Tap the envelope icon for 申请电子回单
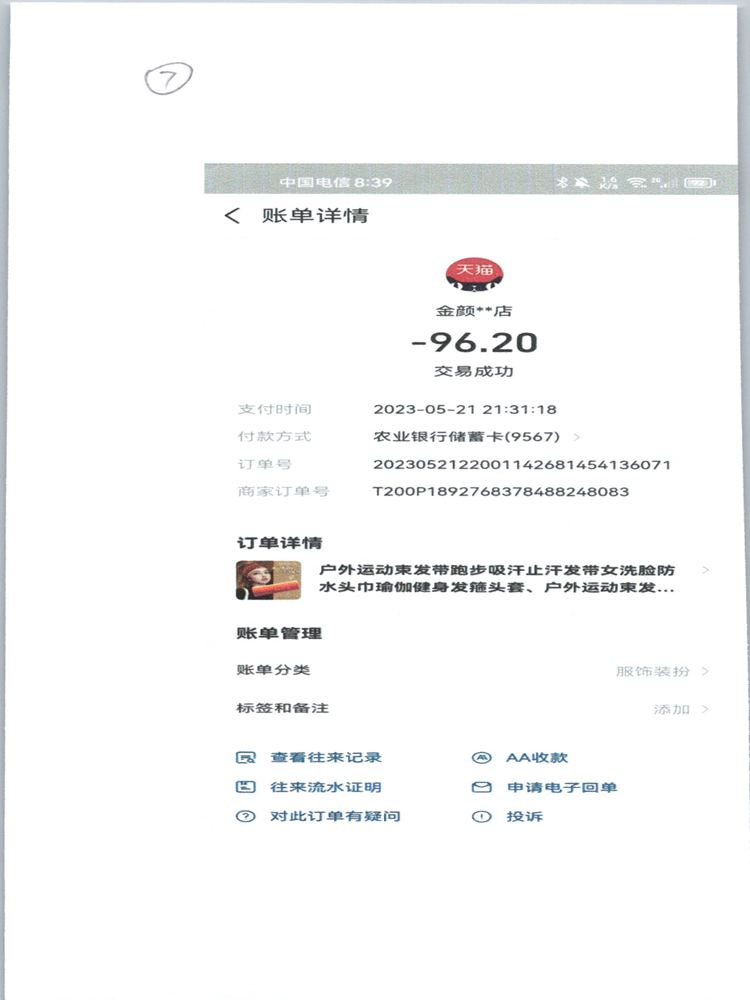 [482, 787]
